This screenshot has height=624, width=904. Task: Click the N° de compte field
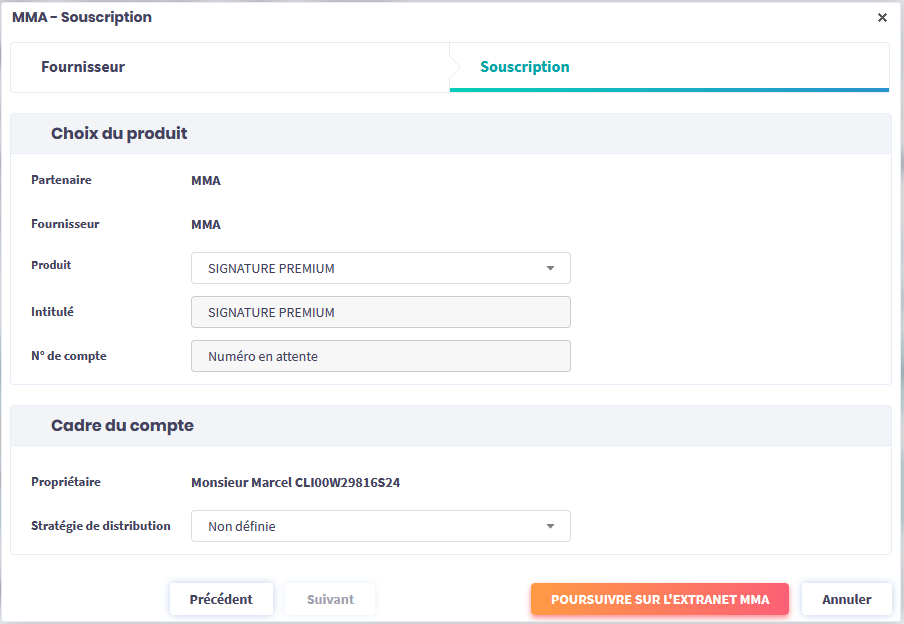click(380, 356)
